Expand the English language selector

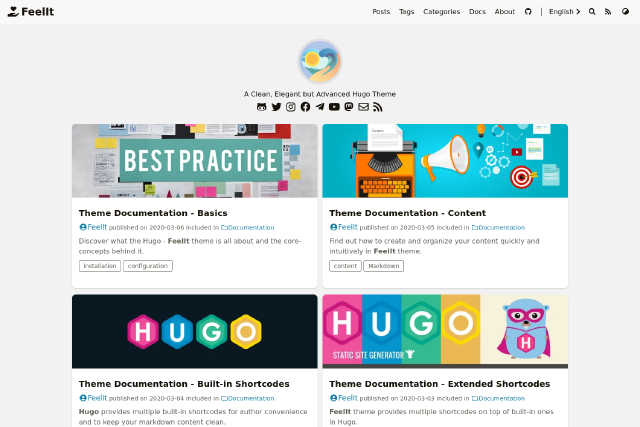point(564,12)
